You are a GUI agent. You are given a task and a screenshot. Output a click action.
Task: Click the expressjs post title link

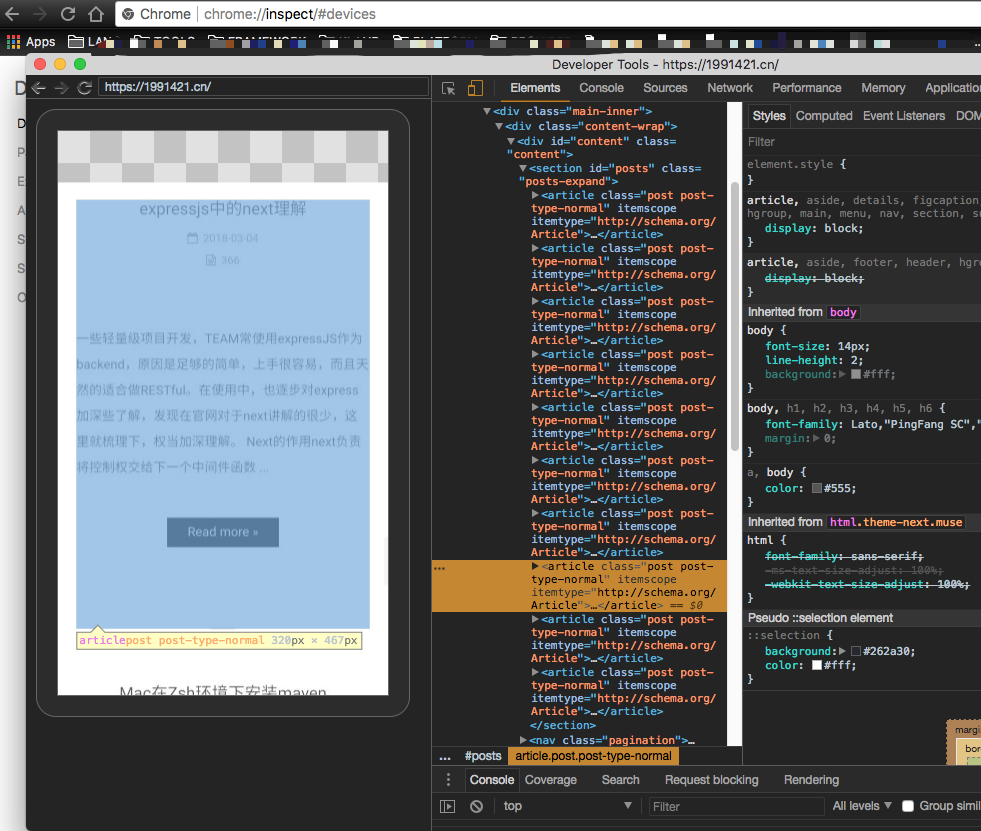coord(223,208)
